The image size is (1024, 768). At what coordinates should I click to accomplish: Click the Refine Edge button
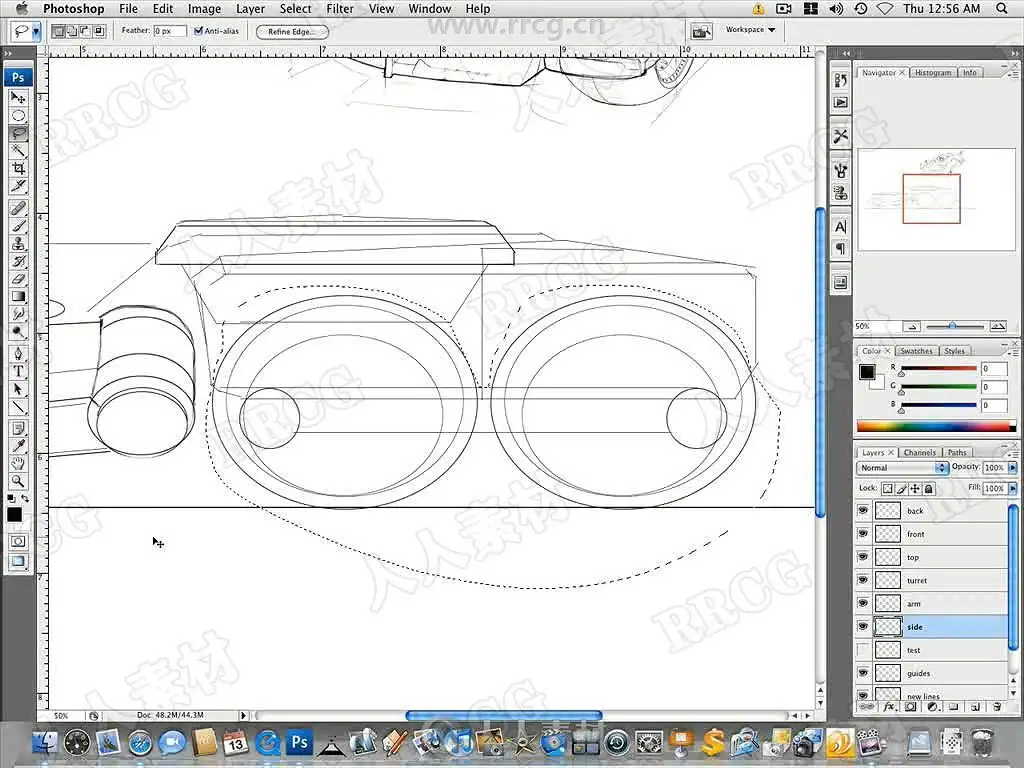point(292,32)
